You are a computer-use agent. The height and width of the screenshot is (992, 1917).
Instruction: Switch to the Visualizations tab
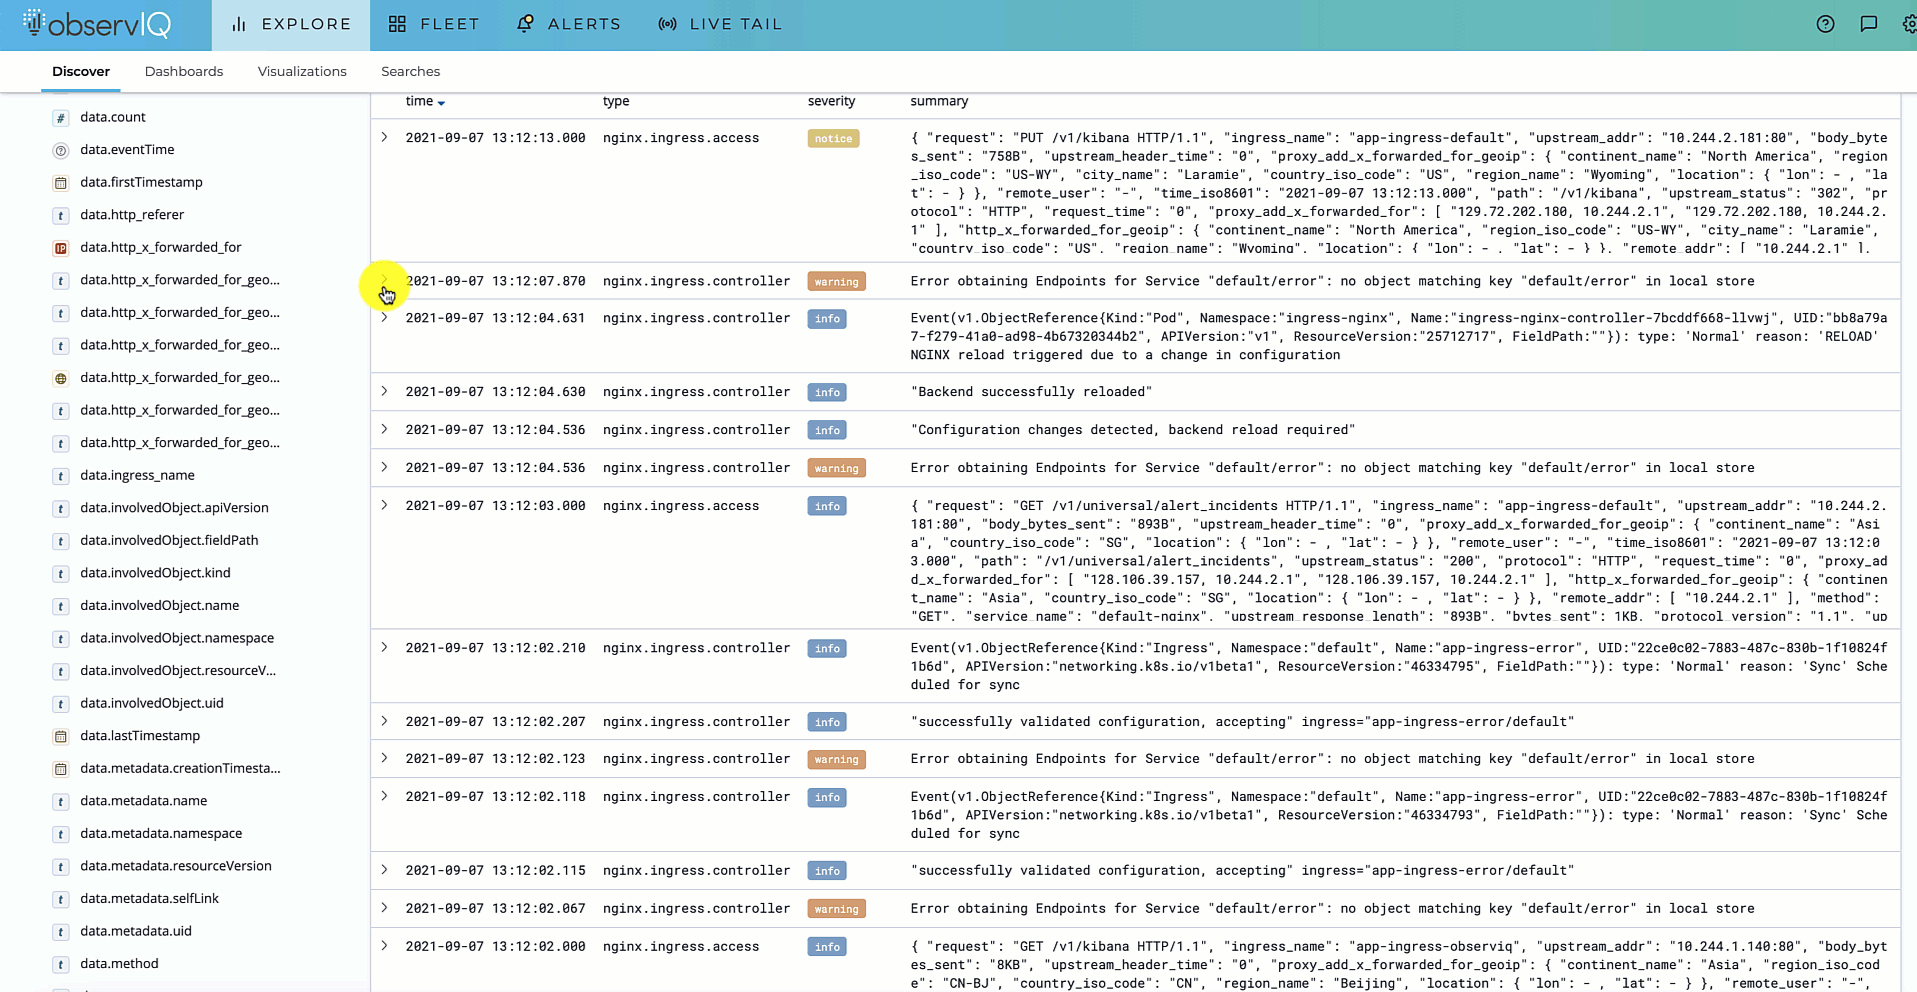coord(302,71)
